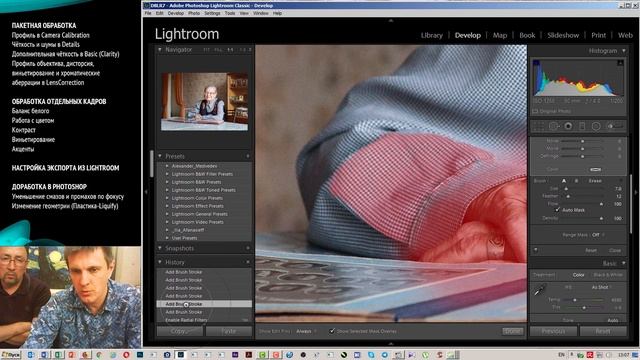Open Skype from the taskbar

pyautogui.click(x=371, y=355)
